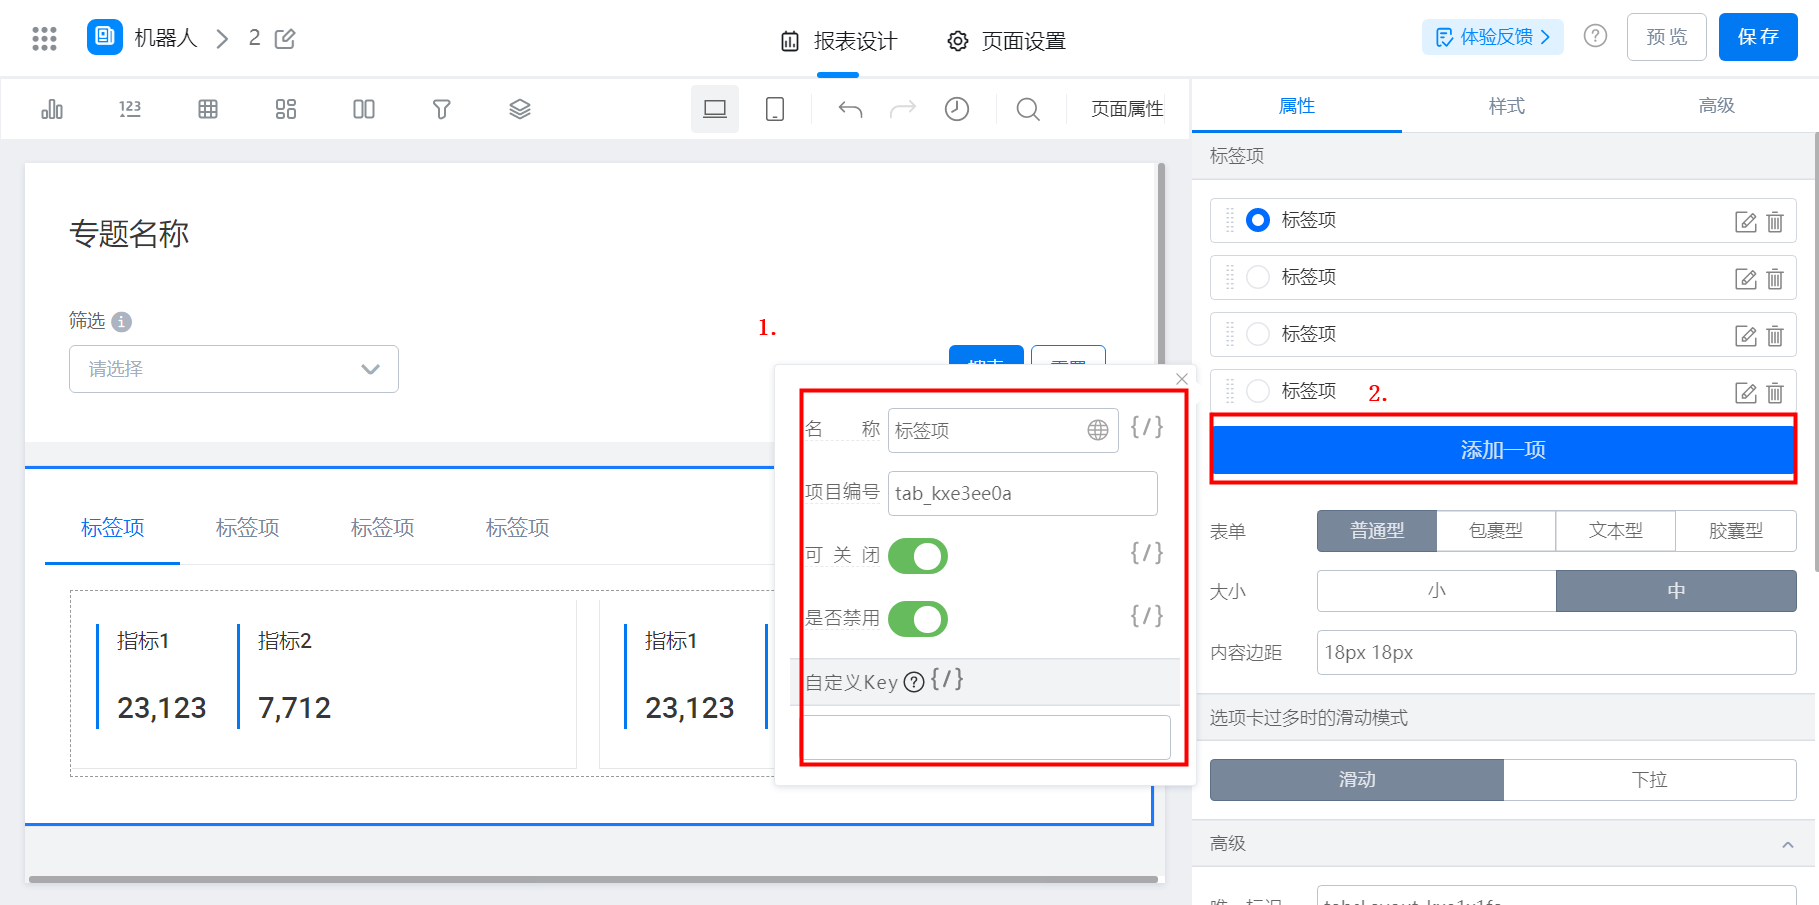The image size is (1819, 905).
Task: Toggle the 可关闭 switch off
Action: coord(917,556)
